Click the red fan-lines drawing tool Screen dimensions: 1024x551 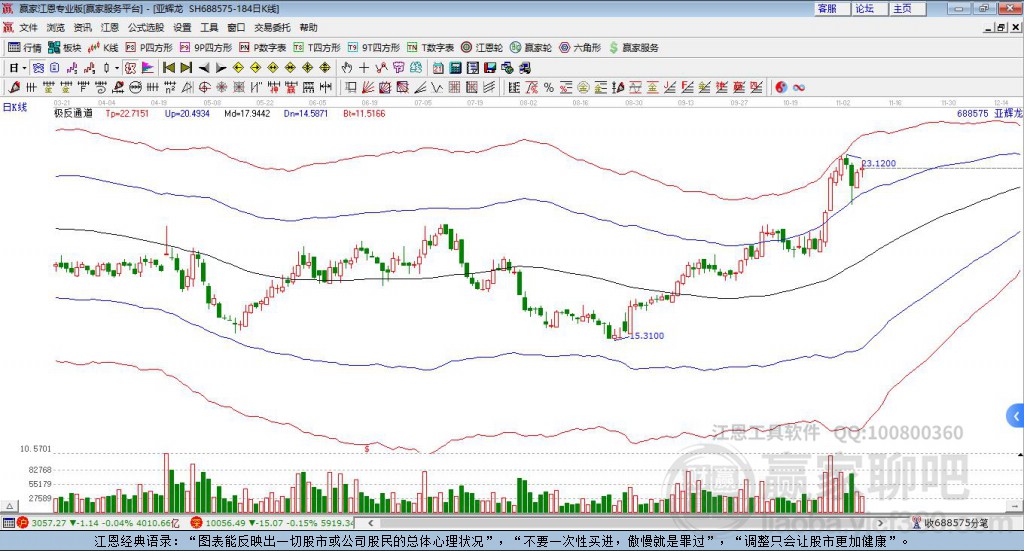368,87
